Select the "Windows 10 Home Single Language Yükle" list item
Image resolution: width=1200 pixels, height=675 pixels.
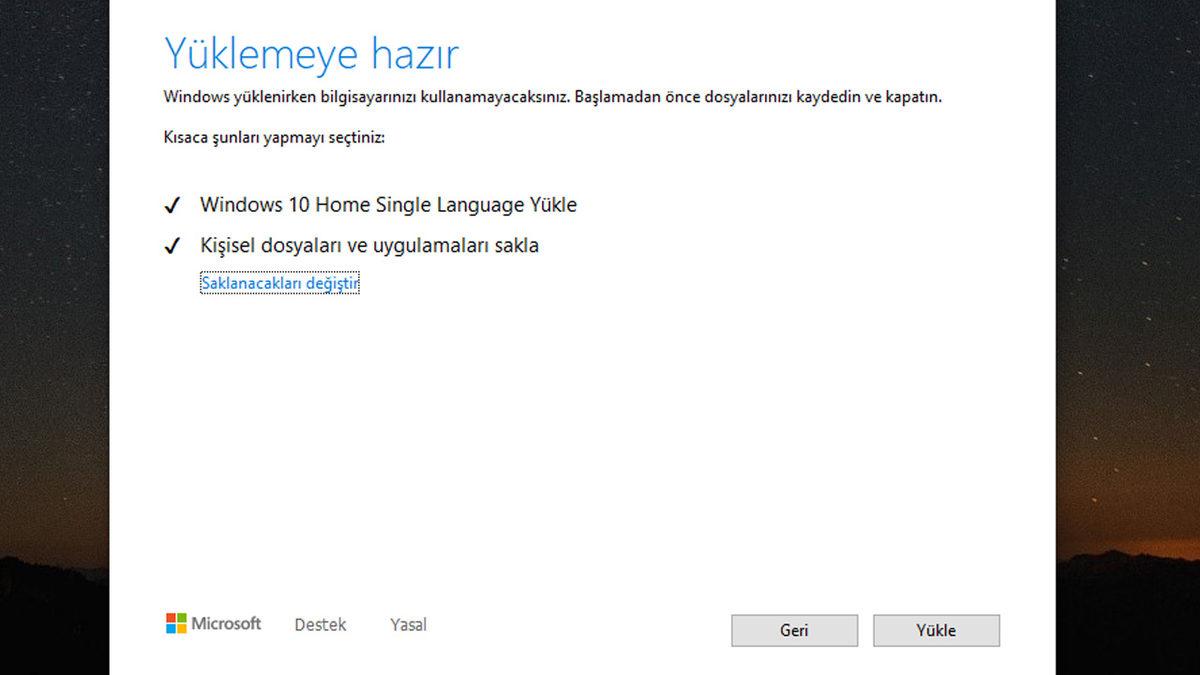389,204
